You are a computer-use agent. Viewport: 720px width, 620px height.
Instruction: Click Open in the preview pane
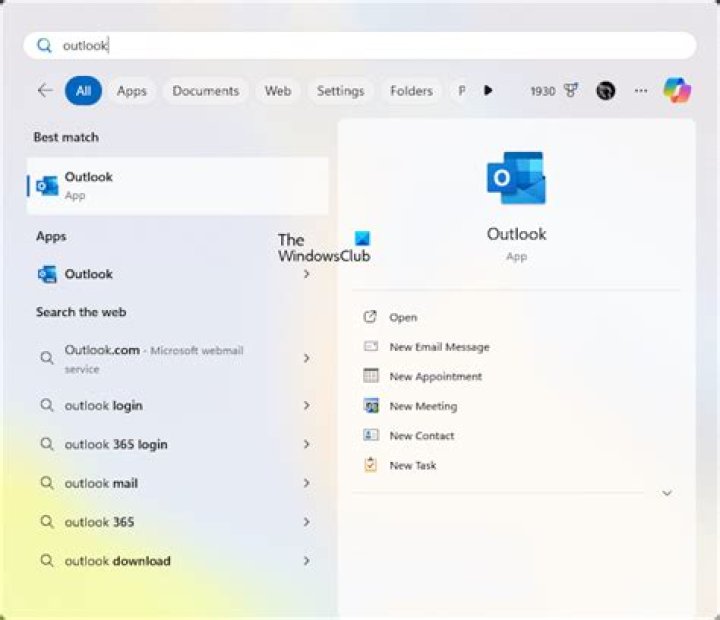coord(403,317)
